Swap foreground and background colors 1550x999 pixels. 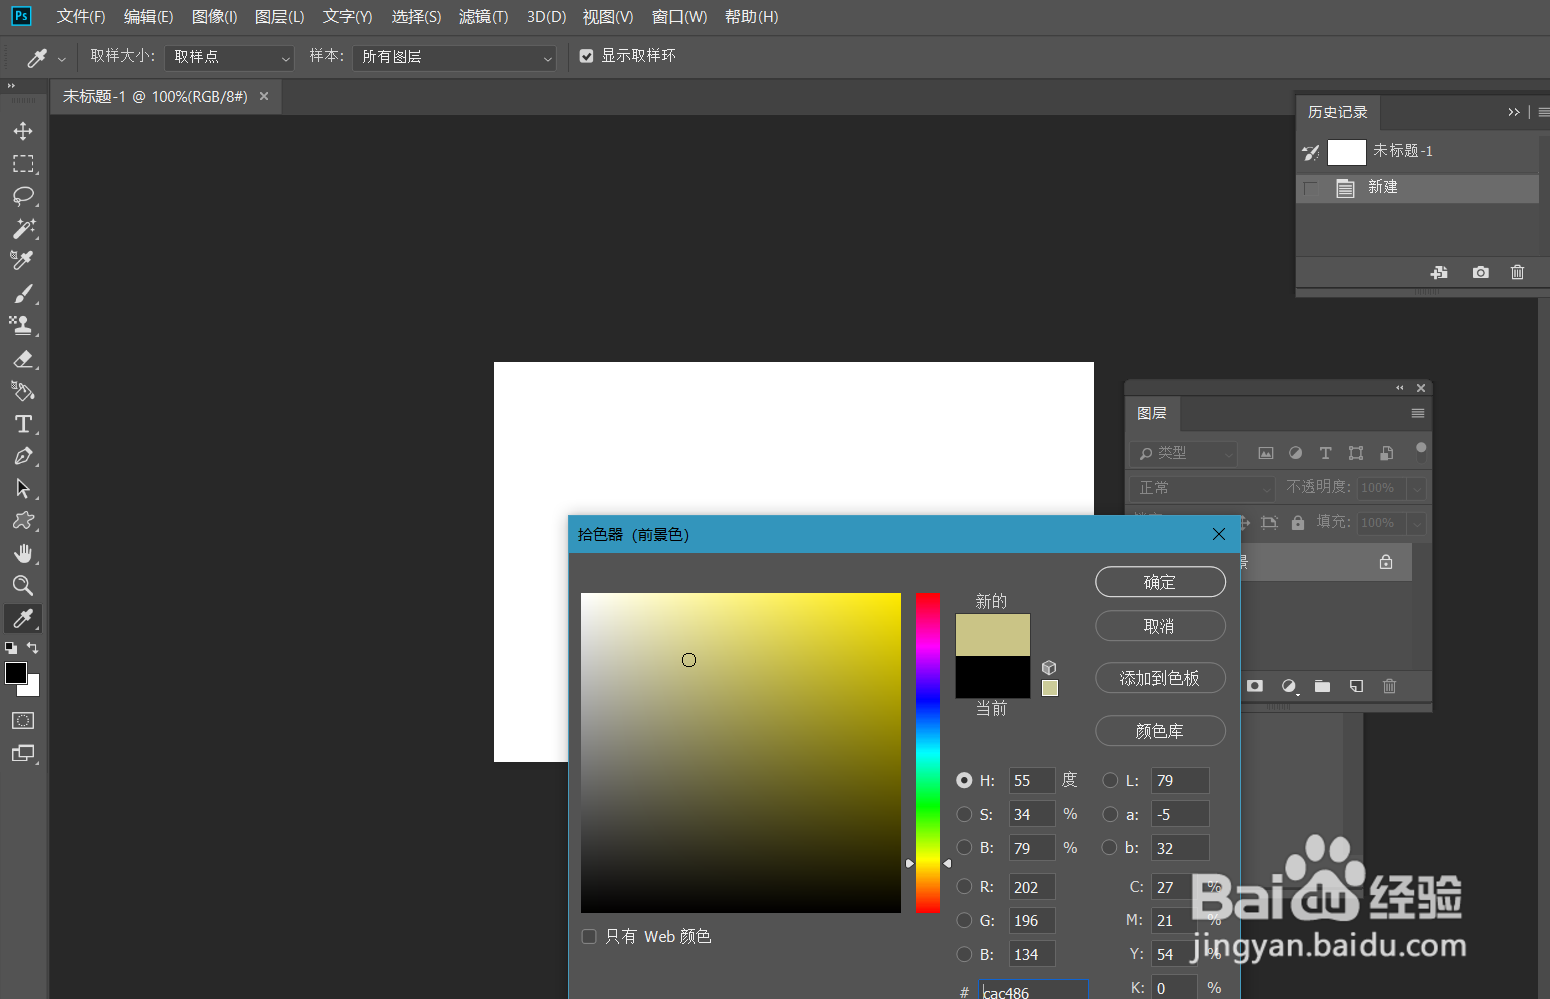coord(32,648)
